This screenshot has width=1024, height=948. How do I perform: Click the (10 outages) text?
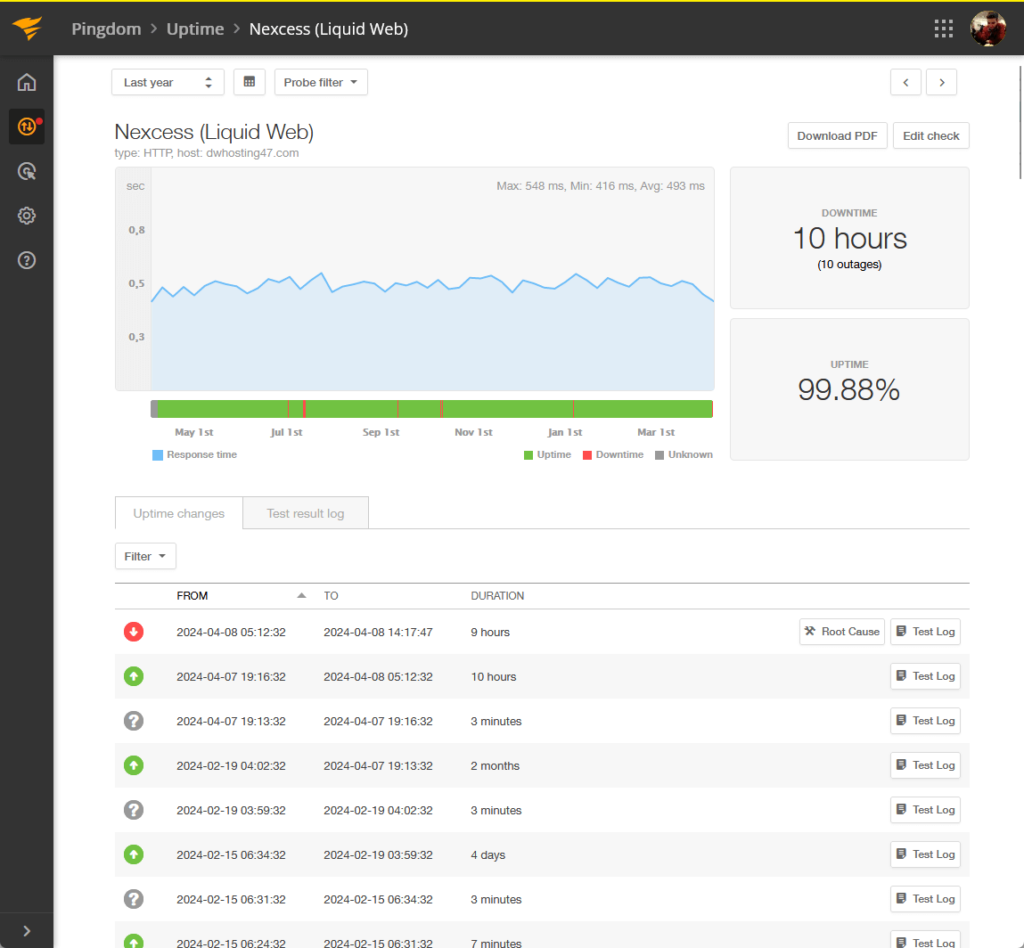(x=850, y=264)
